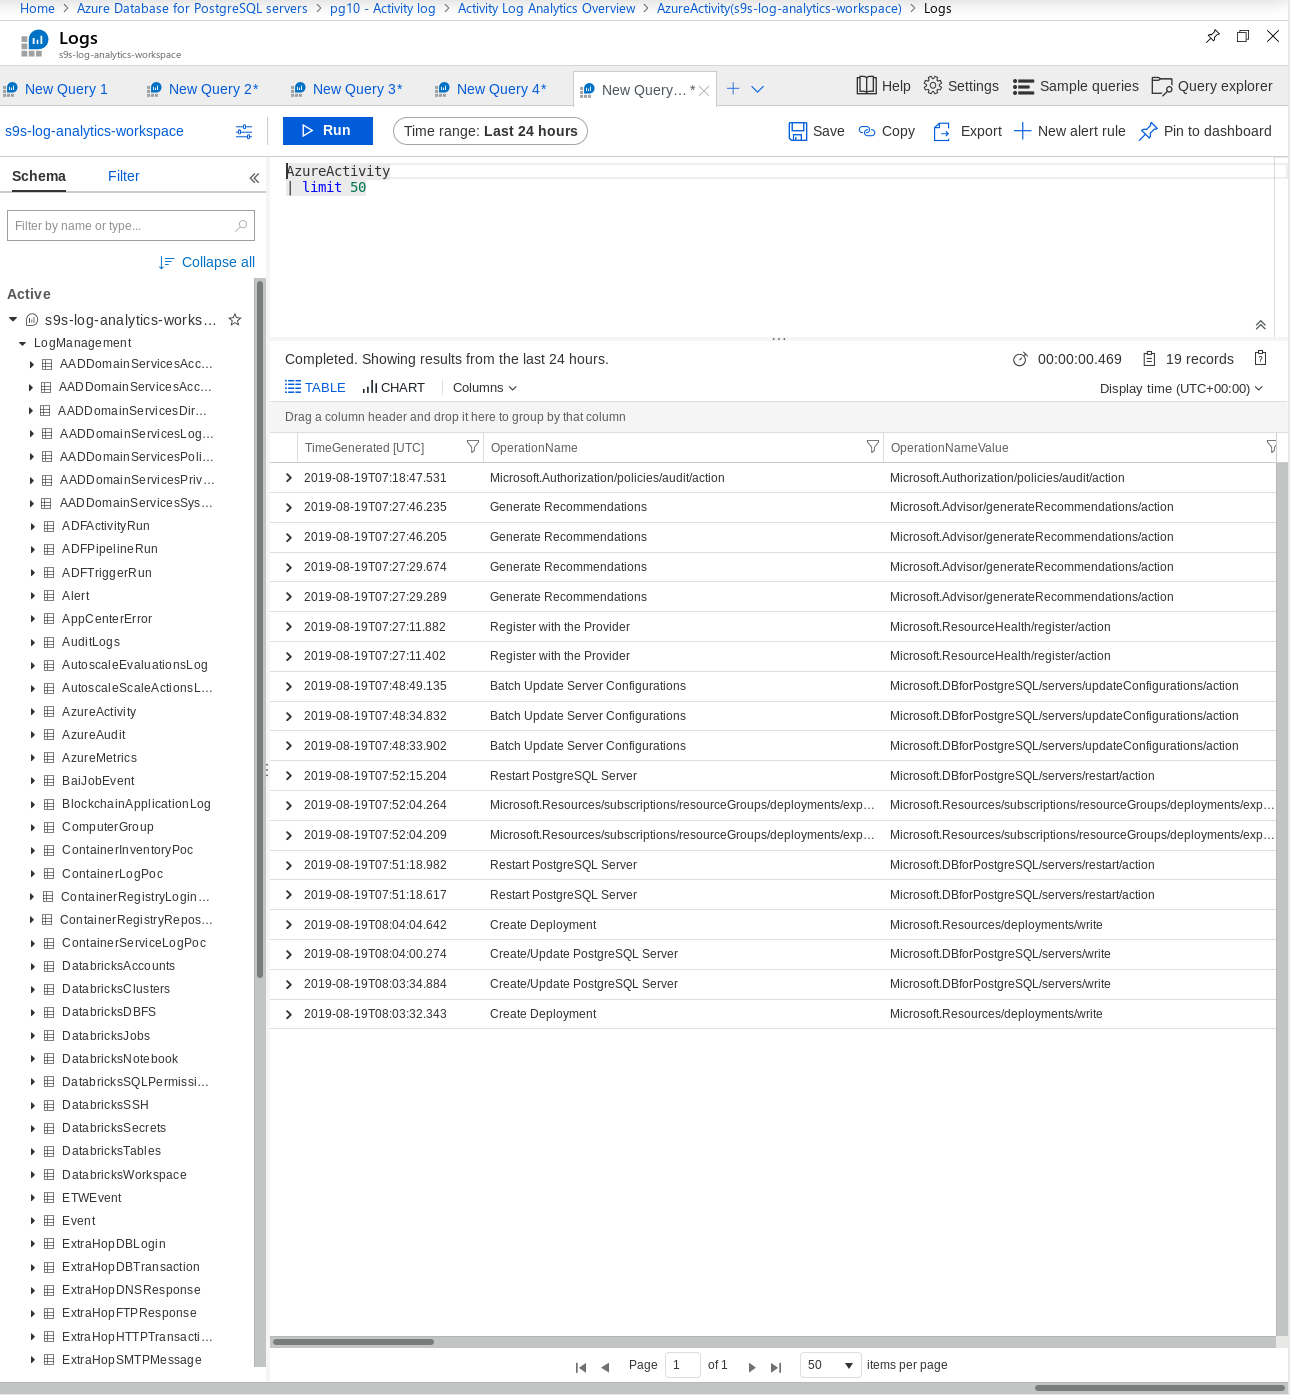Viewport: 1290px width, 1395px height.
Task: Close the active New Query tab
Action: coord(704,90)
